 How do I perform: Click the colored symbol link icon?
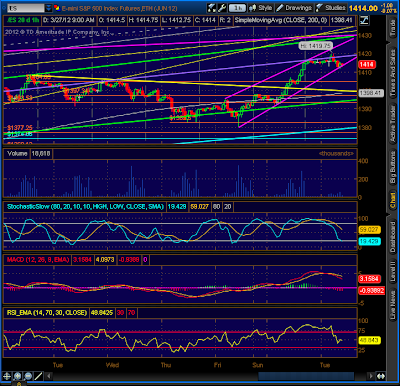point(57,8)
